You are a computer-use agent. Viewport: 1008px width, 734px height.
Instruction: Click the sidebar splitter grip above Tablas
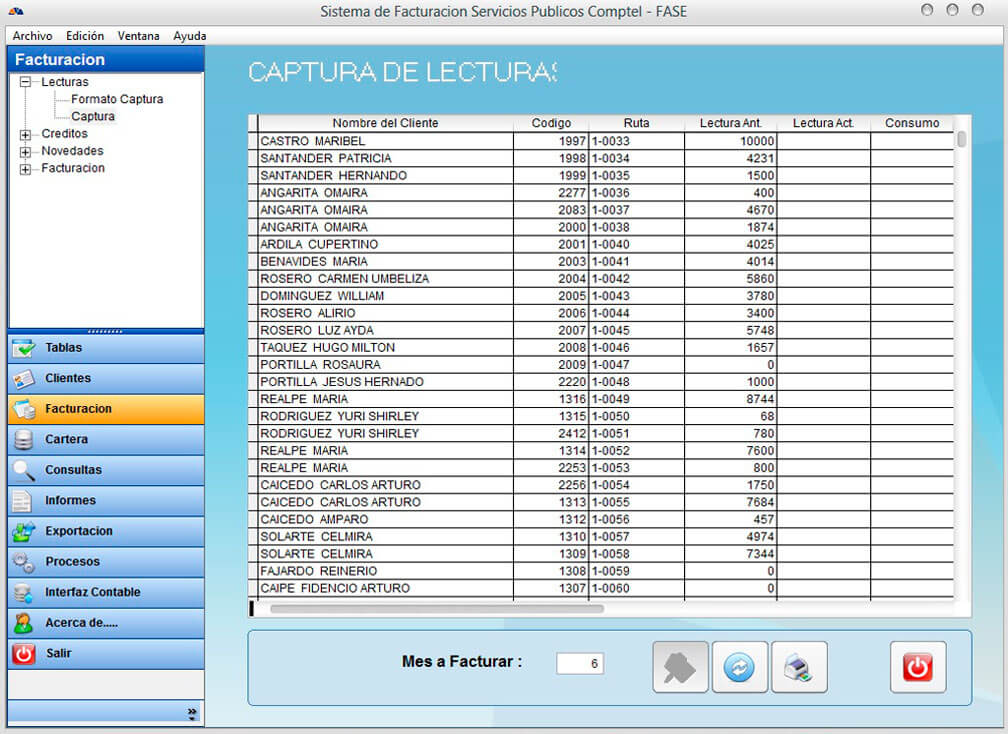coord(105,332)
